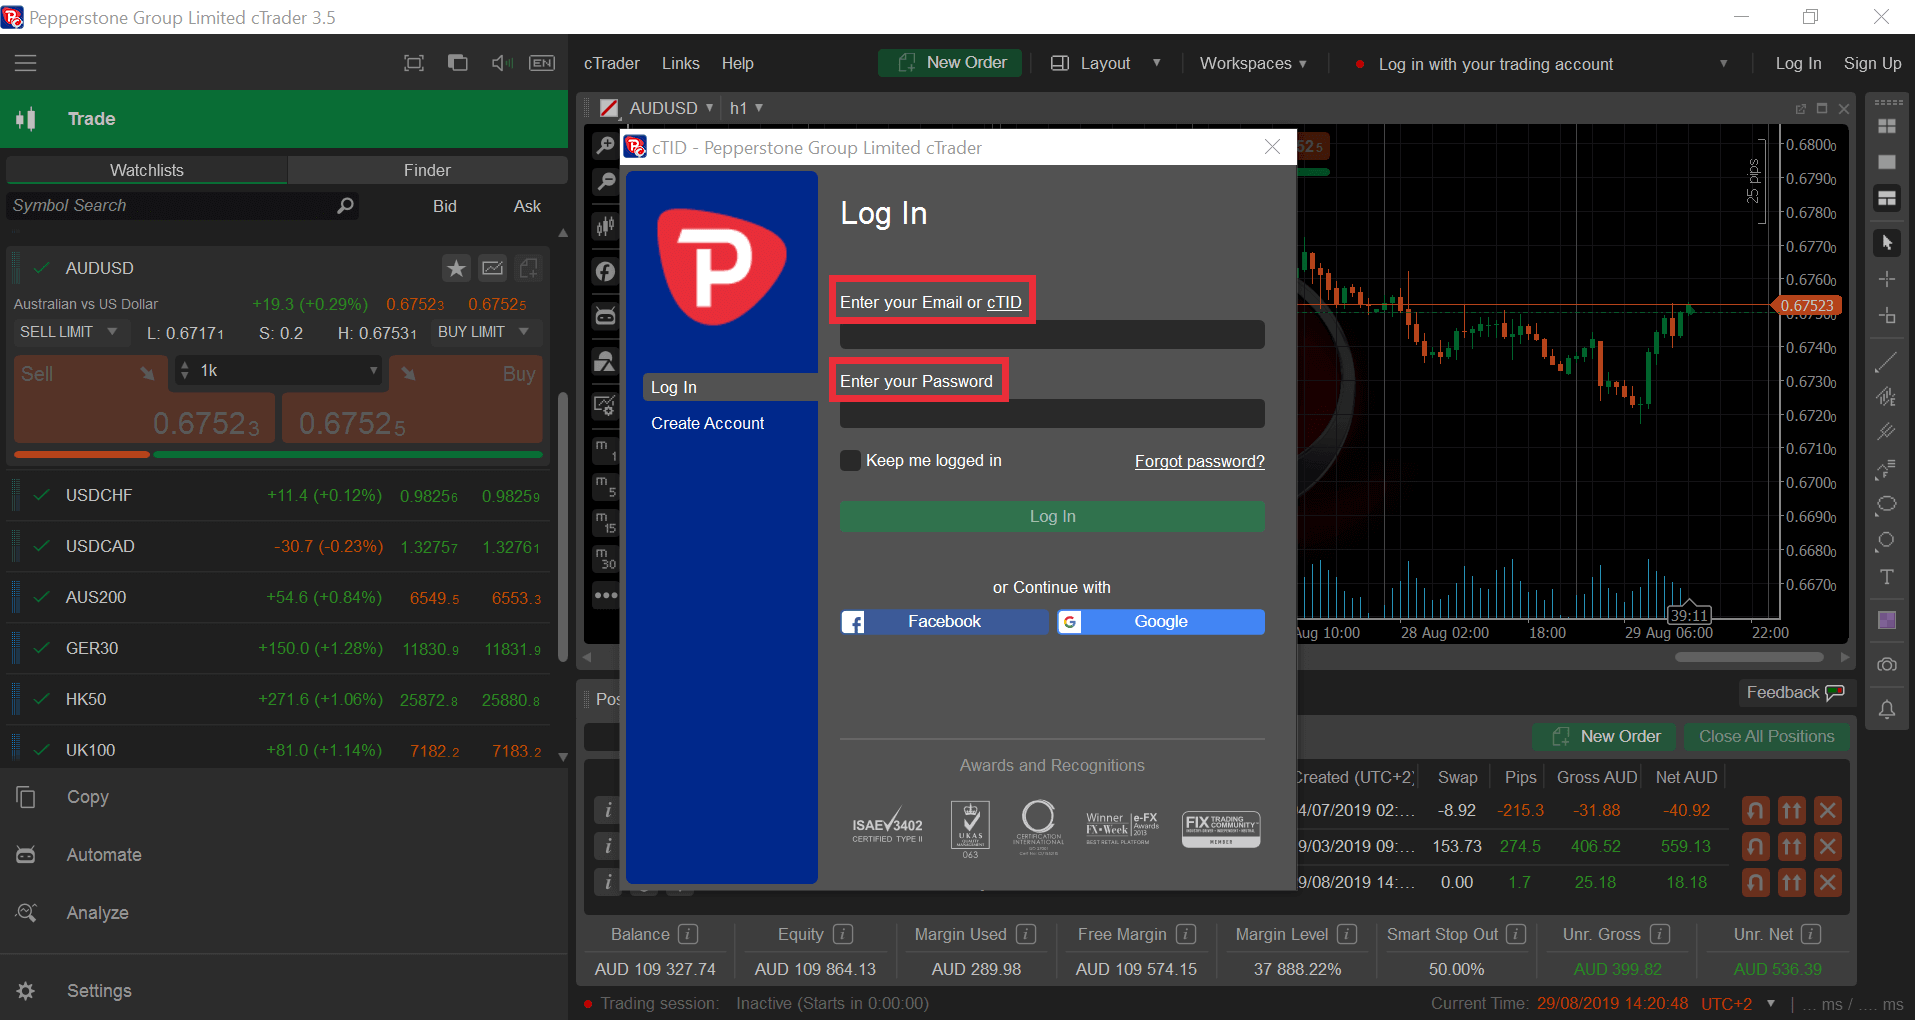This screenshot has width=1915, height=1020.
Task: Open the Layout dropdown arrow
Action: [x=1157, y=63]
